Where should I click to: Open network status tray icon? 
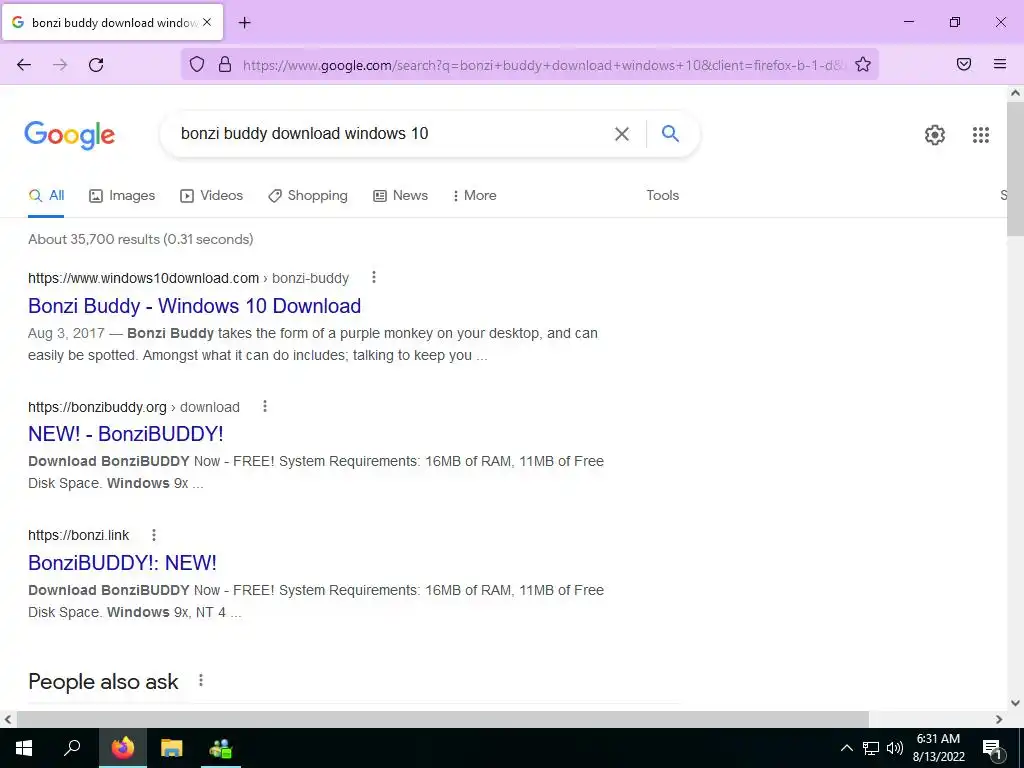click(871, 748)
